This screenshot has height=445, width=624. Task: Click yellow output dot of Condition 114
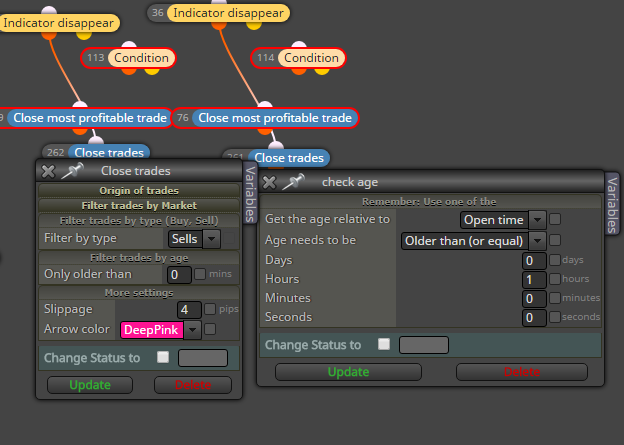pyautogui.click(x=322, y=71)
